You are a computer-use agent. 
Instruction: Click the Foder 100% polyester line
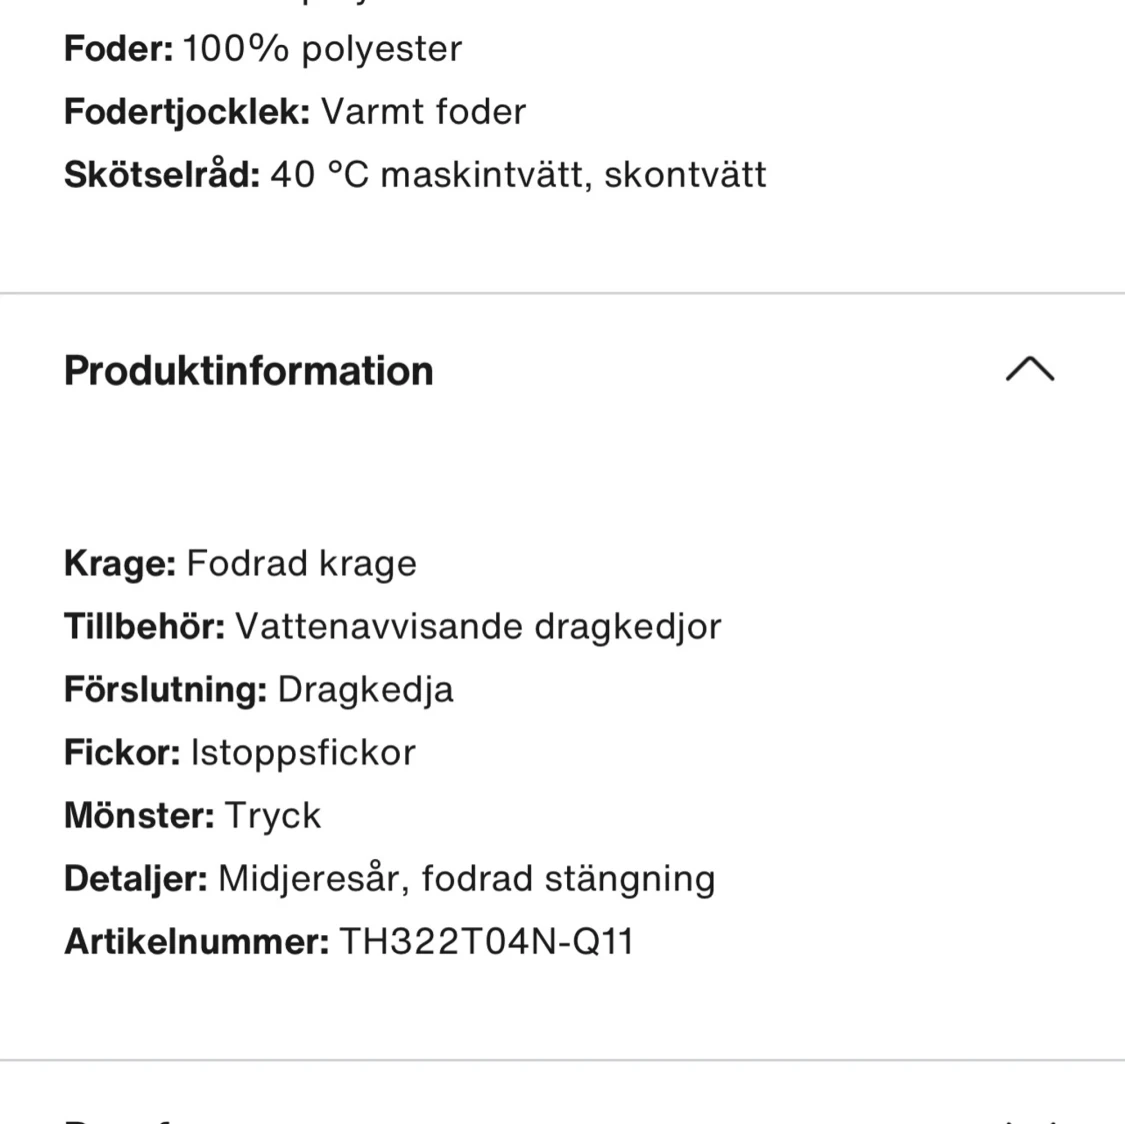263,49
